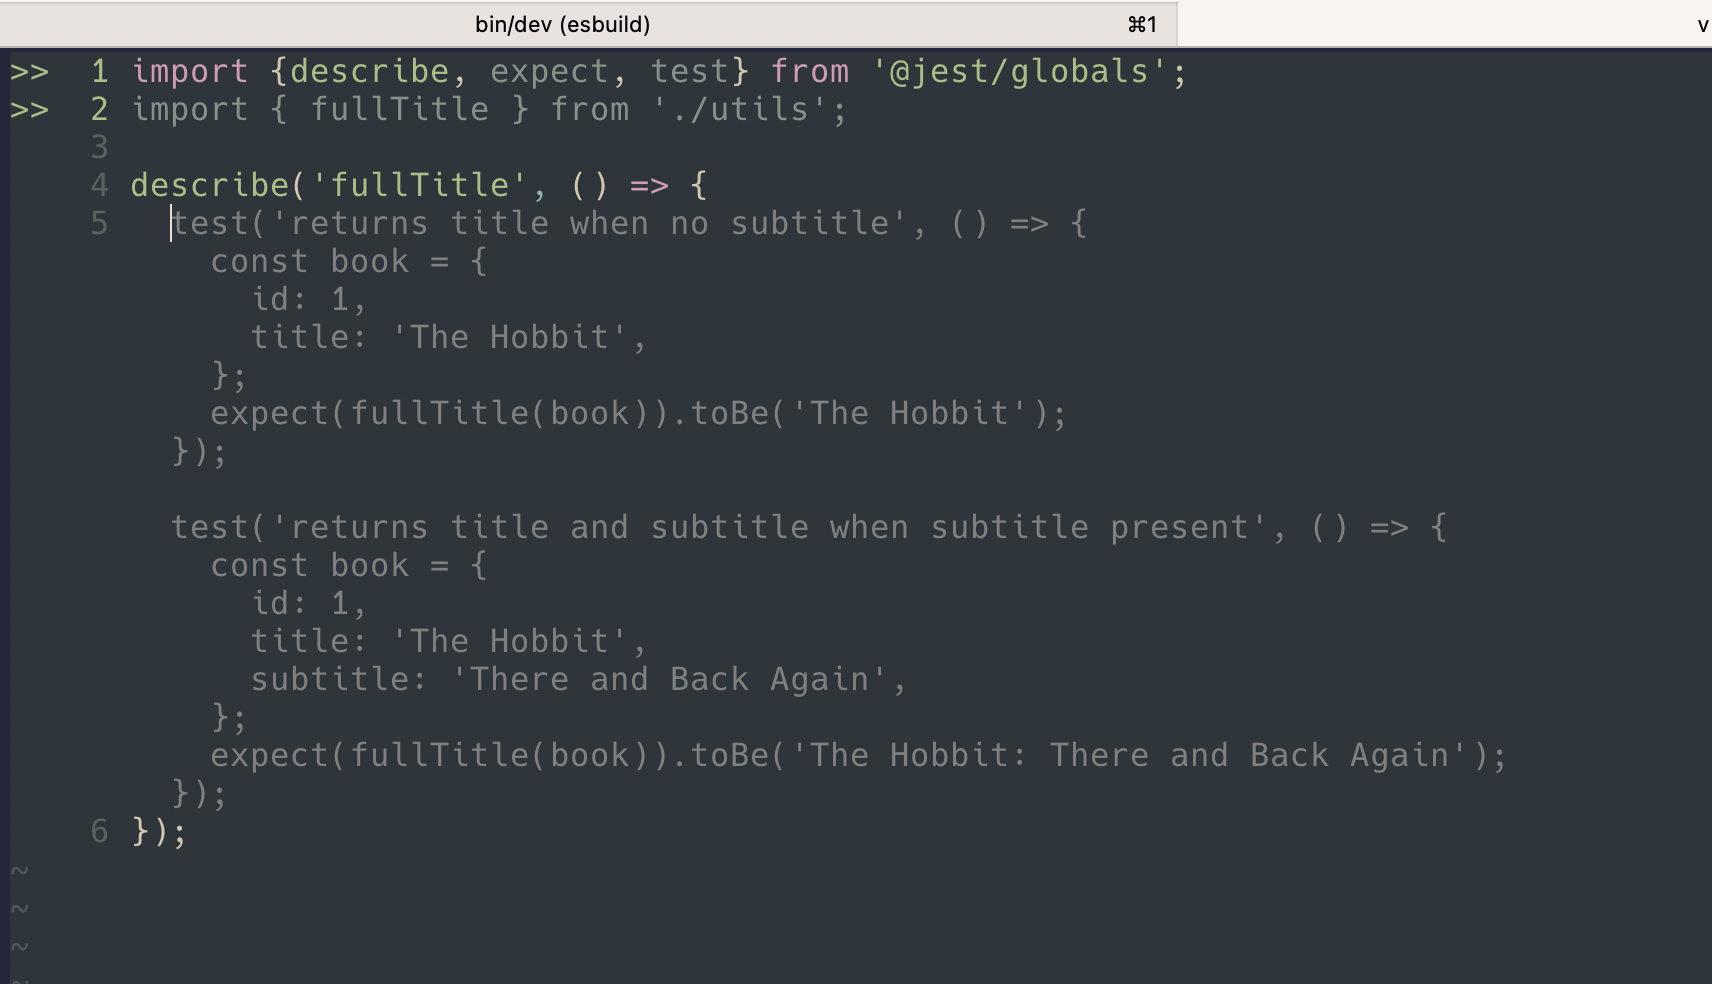Click line number 4 in the gutter
Screen dimensions: 1712x984
(x=99, y=186)
